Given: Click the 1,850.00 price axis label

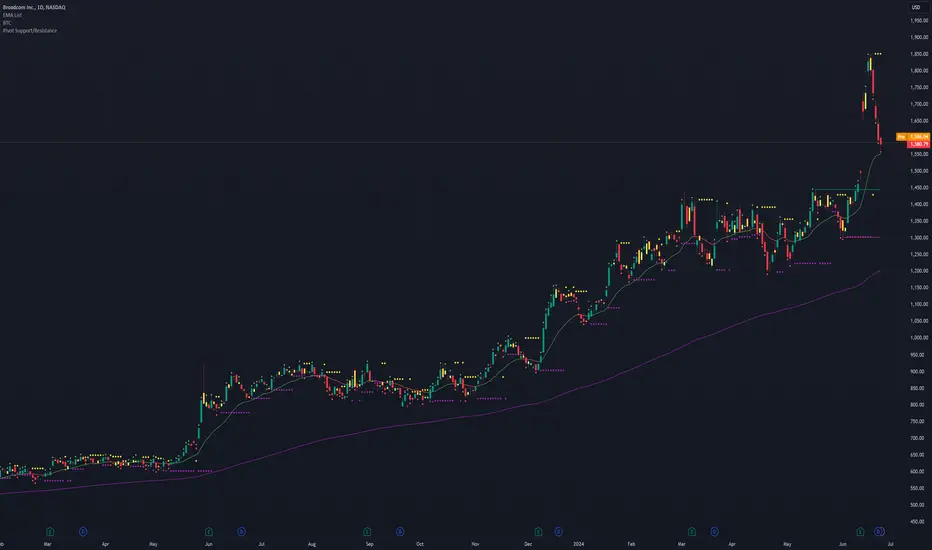Looking at the screenshot, I should (919, 54).
